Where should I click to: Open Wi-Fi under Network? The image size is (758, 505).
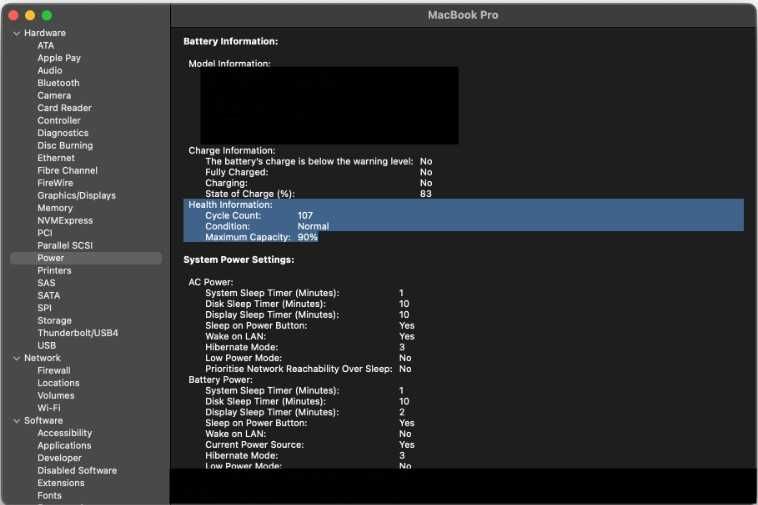(49, 408)
